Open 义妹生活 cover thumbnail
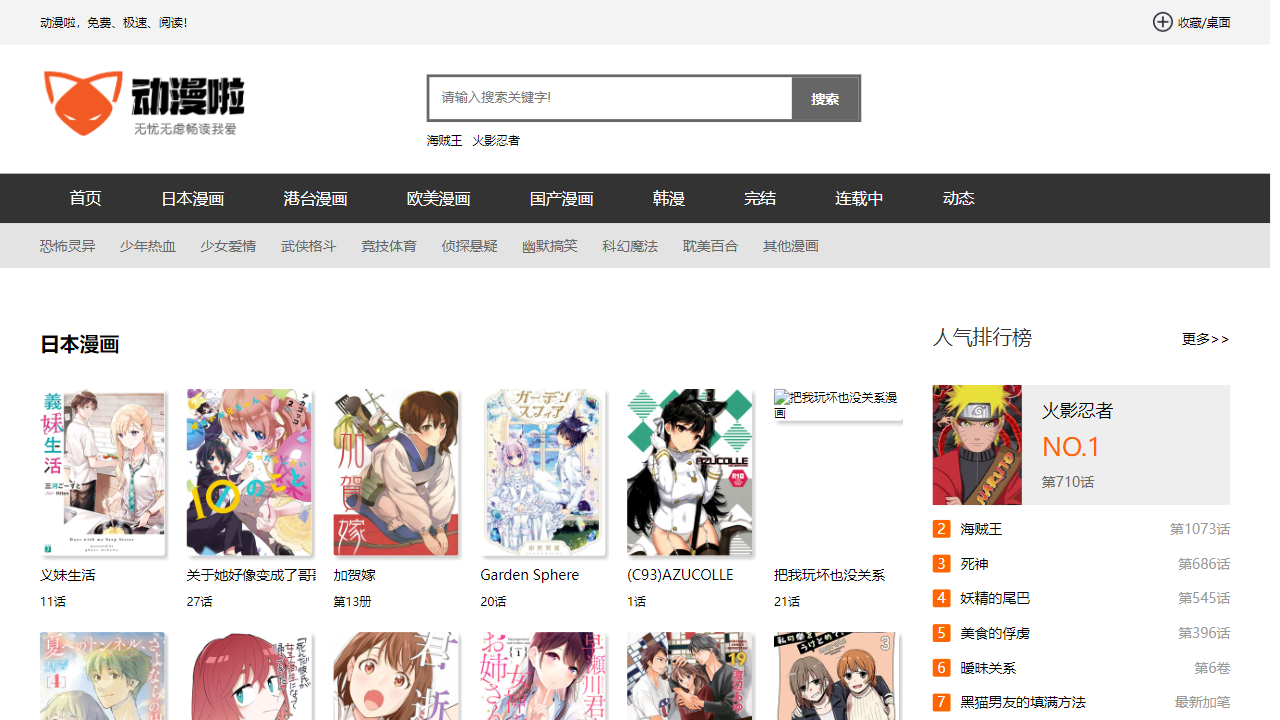Viewport: 1280px width, 720px height. click(x=102, y=472)
